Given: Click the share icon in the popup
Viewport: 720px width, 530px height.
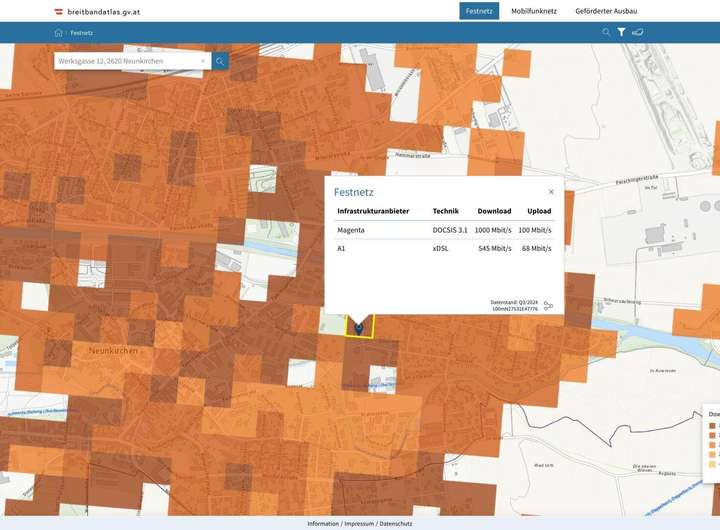Looking at the screenshot, I should pos(548,305).
